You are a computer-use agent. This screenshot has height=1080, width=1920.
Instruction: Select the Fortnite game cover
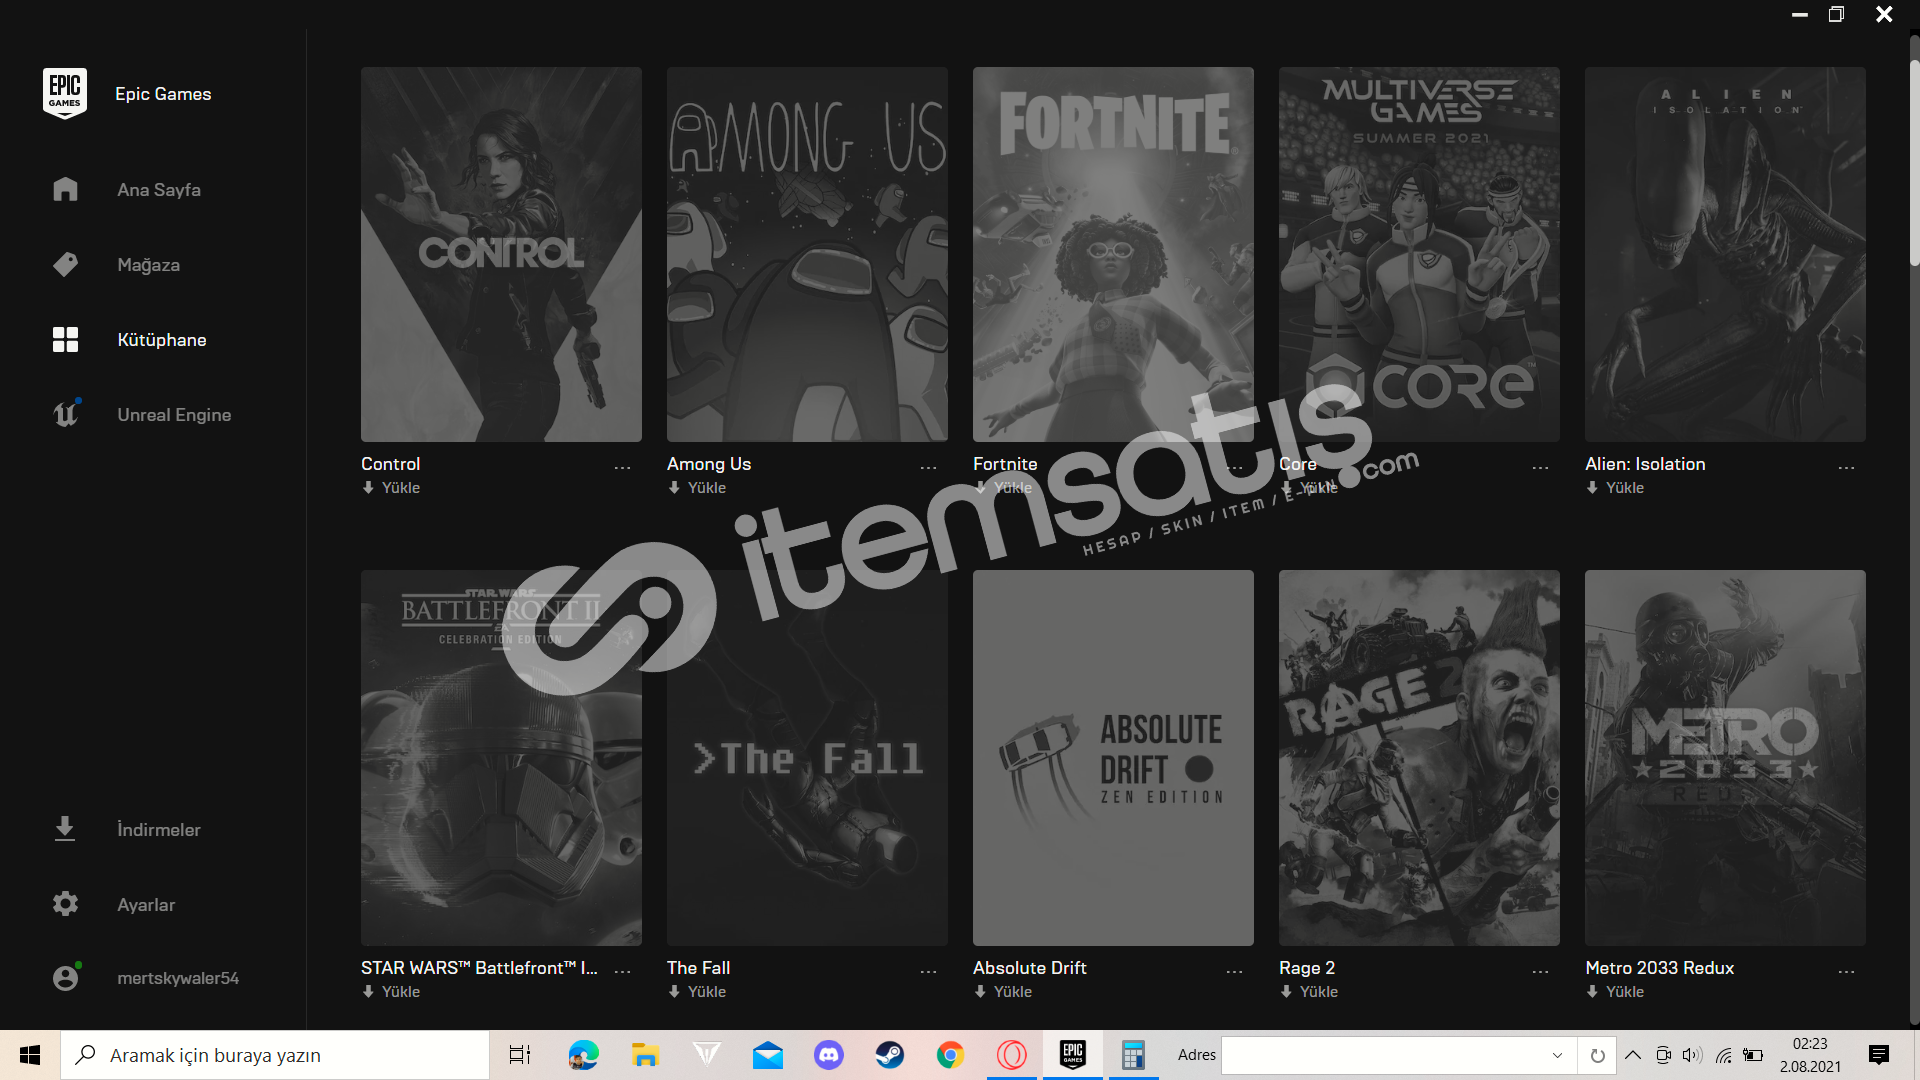1113,254
